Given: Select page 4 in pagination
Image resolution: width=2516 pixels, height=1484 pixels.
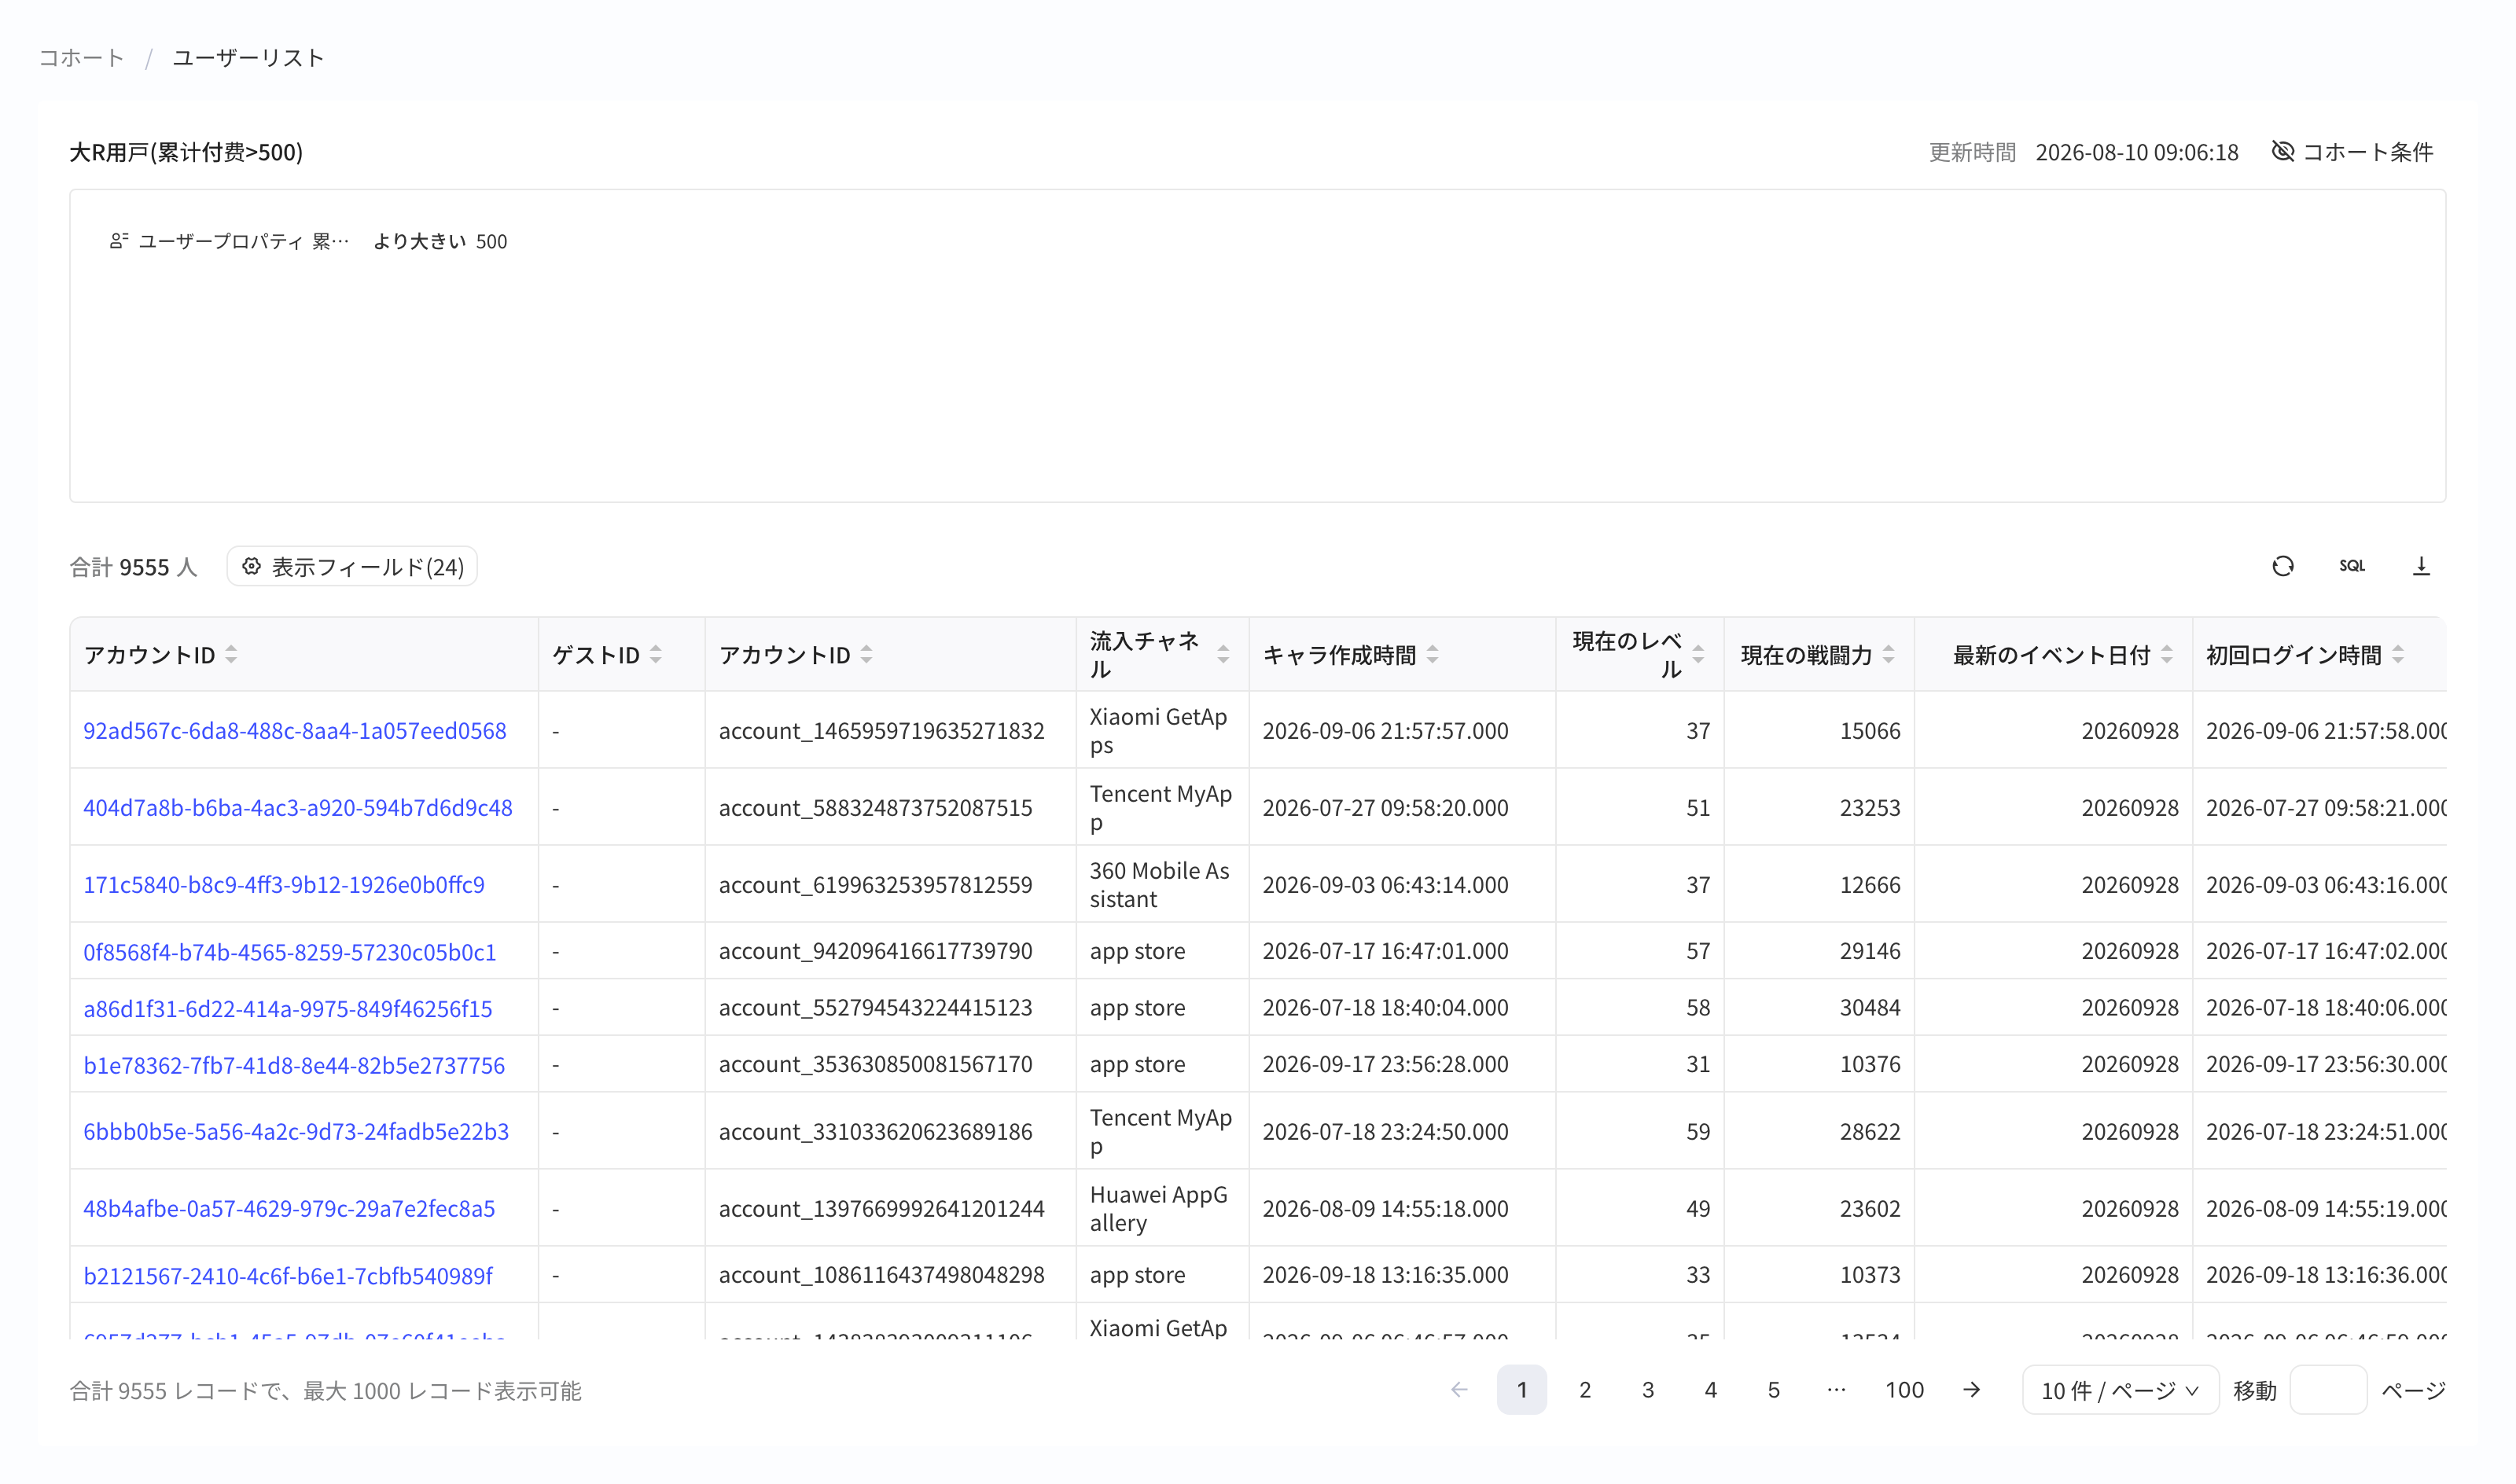Looking at the screenshot, I should [1710, 1390].
